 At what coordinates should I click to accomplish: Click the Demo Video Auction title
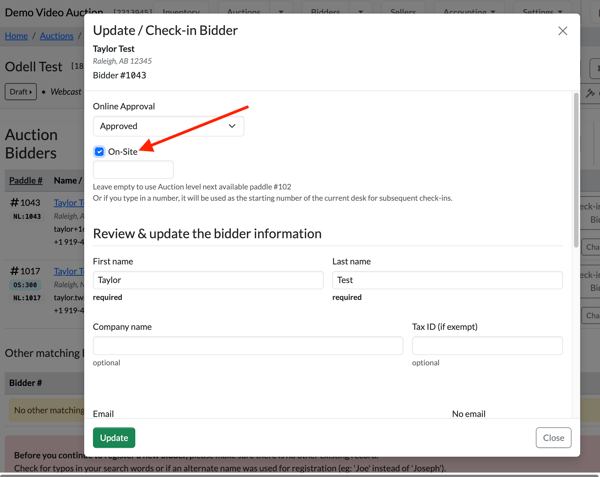point(54,13)
